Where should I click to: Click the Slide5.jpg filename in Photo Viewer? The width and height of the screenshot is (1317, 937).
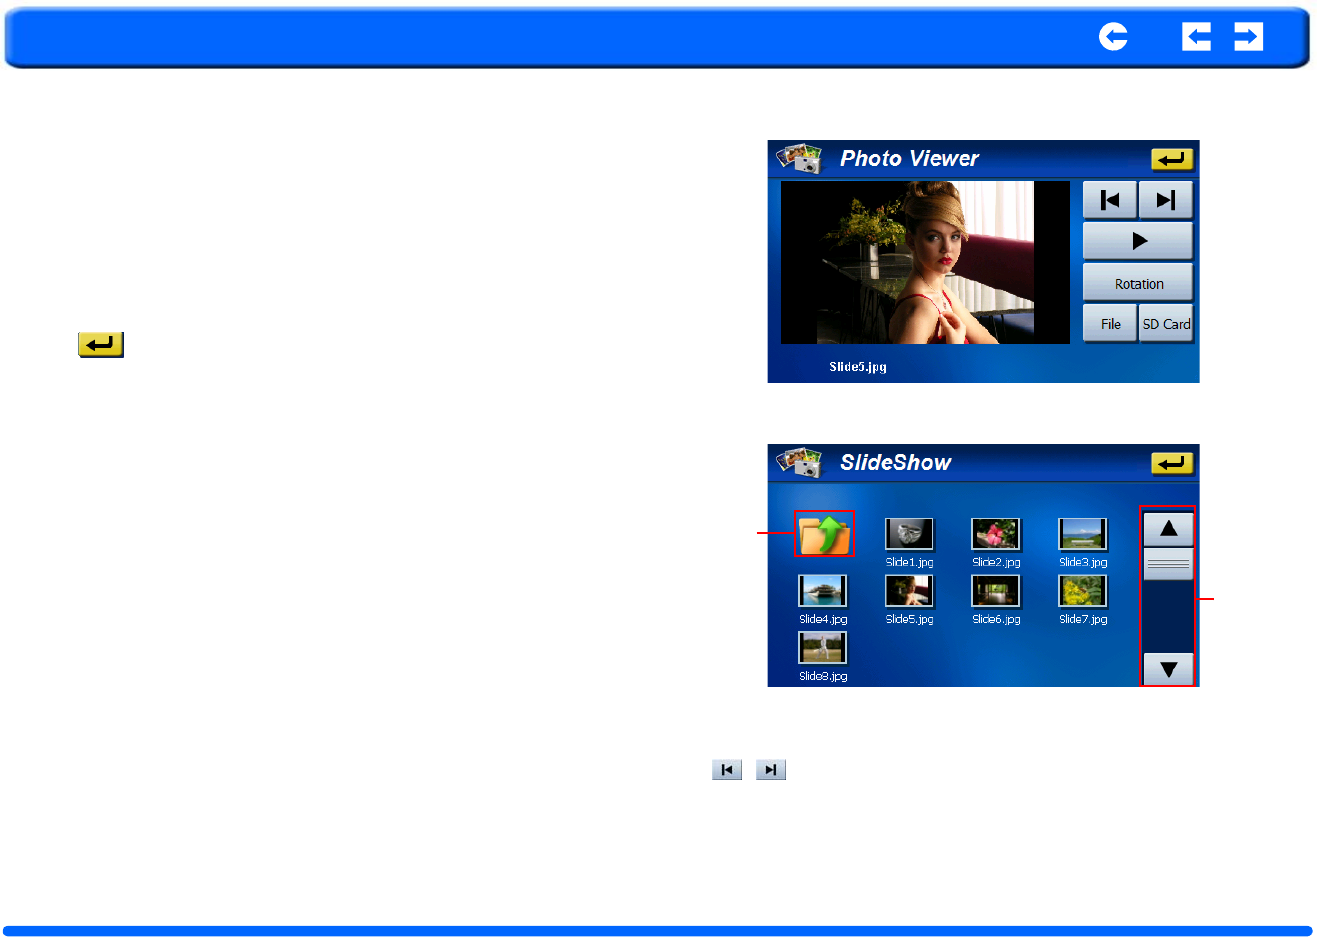point(858,367)
